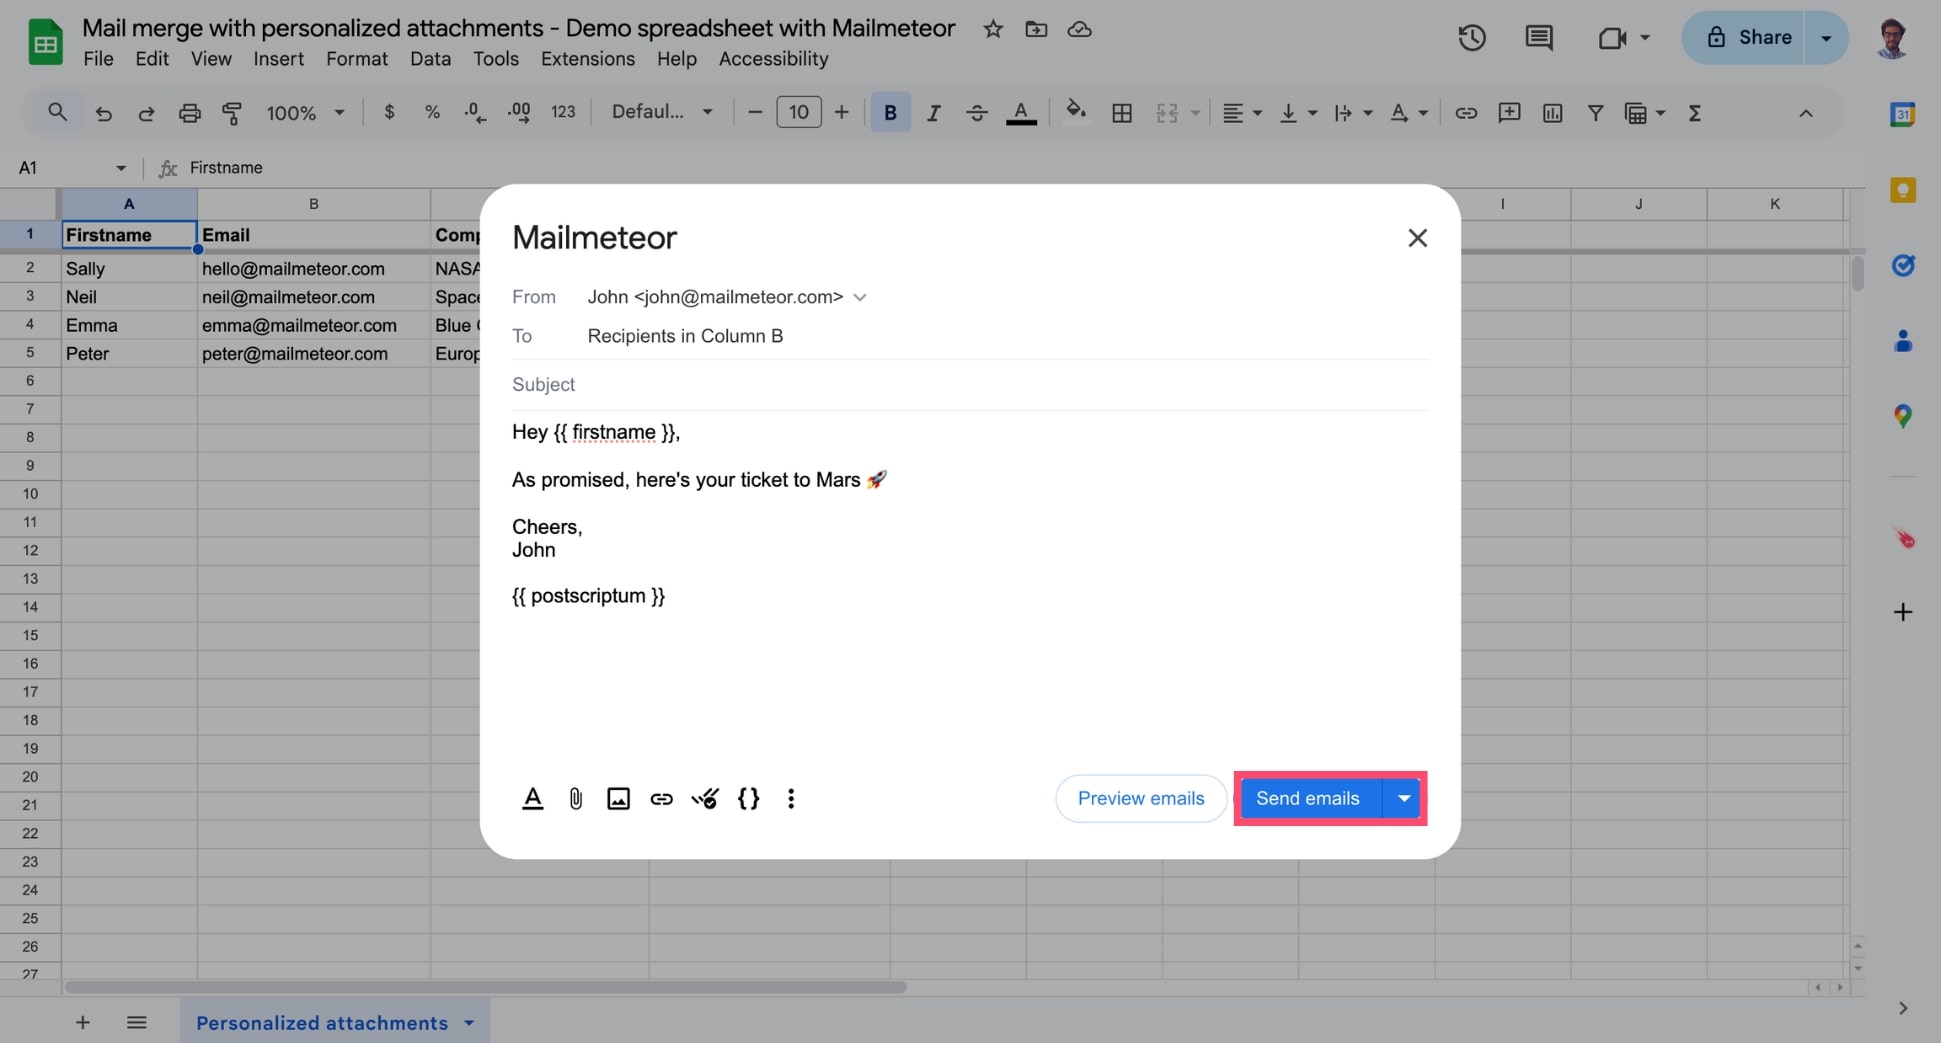Click insert comment icon in toolbar

pos(1509,113)
